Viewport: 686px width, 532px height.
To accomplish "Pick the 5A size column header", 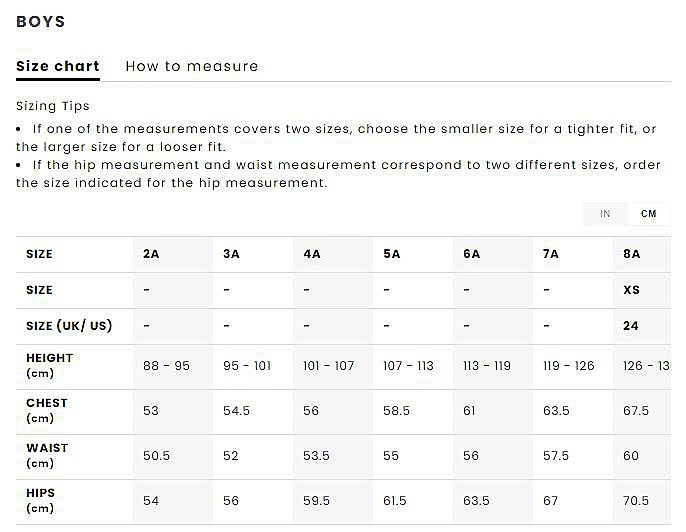I will tap(391, 255).
